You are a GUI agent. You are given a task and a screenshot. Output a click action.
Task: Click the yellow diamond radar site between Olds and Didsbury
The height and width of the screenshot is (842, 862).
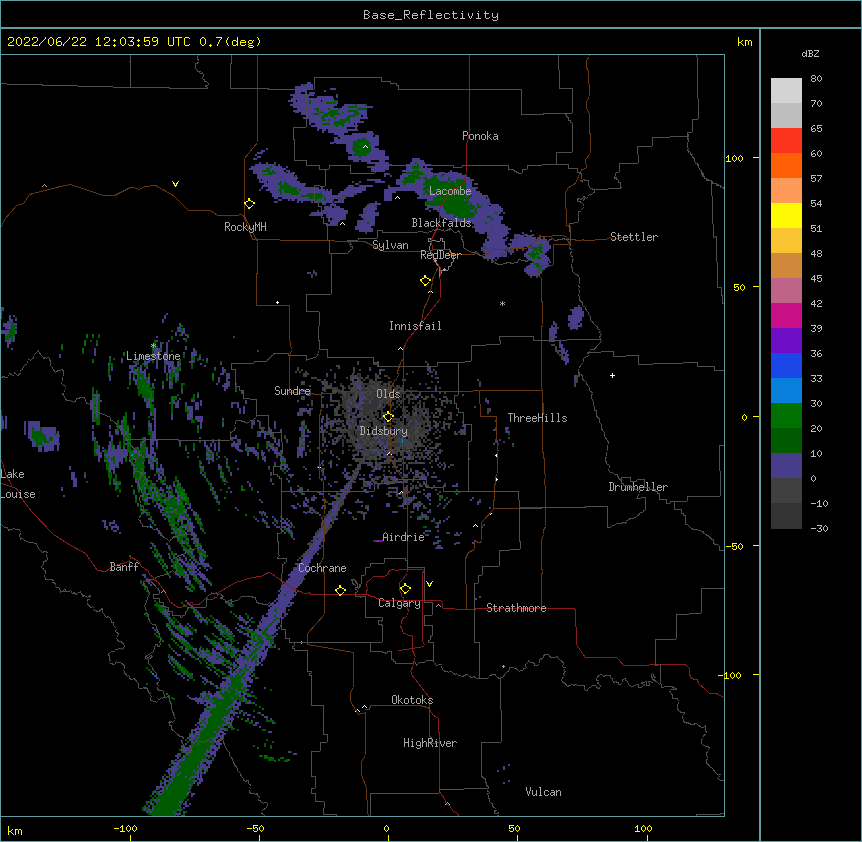point(388,416)
